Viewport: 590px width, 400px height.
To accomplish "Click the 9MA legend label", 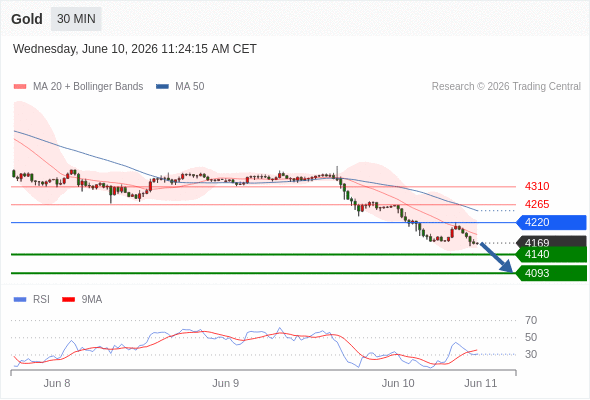I will tap(92, 300).
